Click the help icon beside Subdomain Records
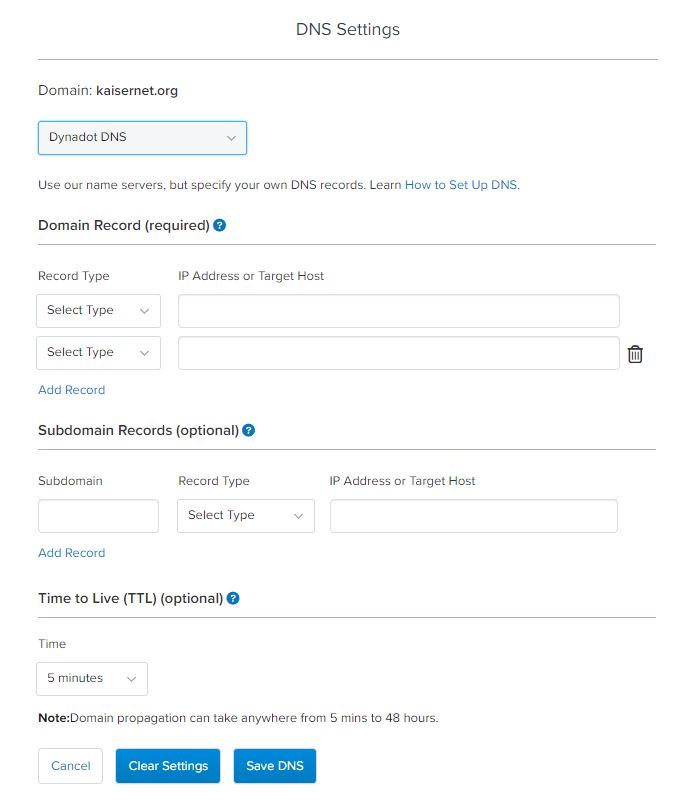 click(x=249, y=430)
